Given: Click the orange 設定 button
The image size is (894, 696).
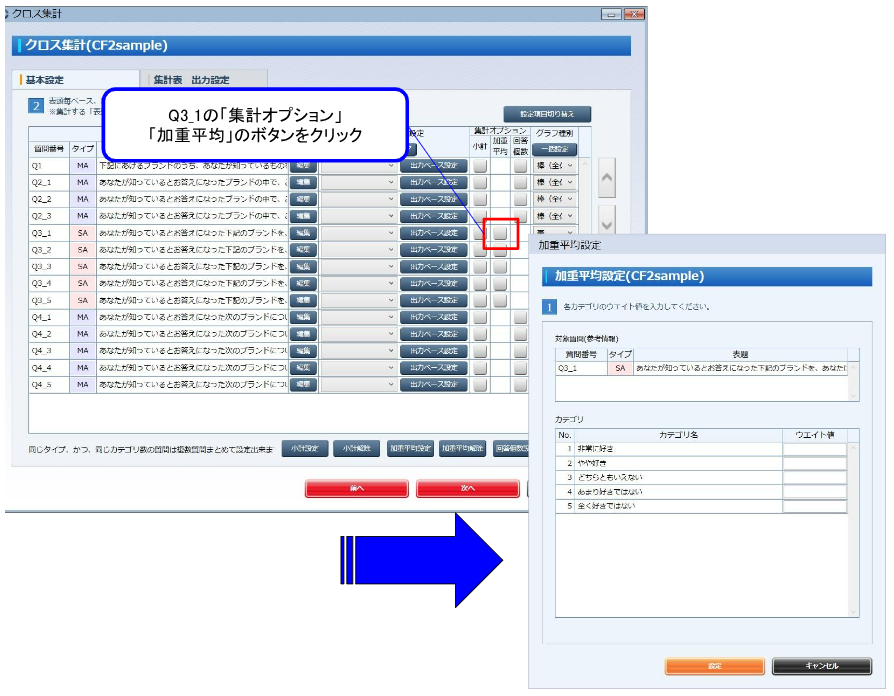Looking at the screenshot, I should coord(714,665).
